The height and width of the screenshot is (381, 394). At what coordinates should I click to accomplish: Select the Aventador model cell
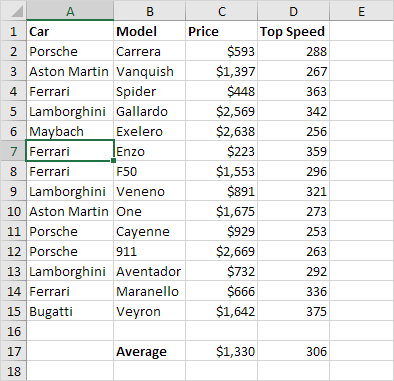pos(149,271)
